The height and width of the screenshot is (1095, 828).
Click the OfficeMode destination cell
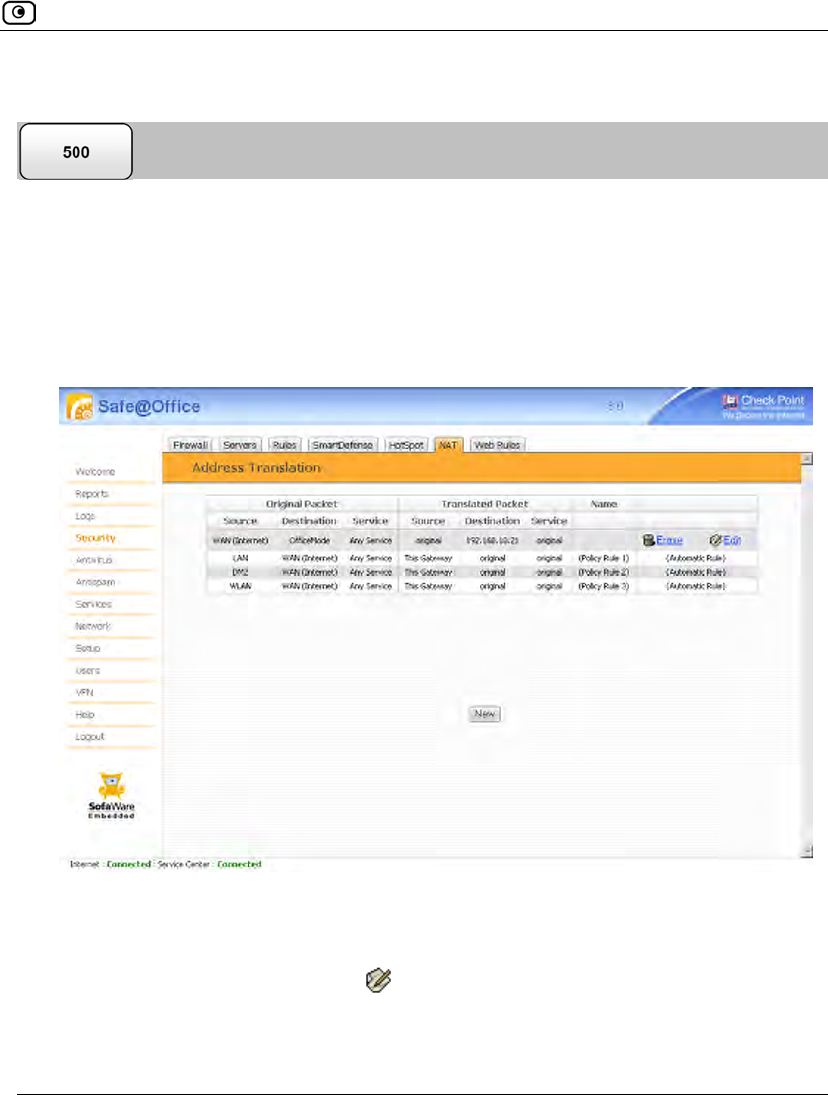coord(309,541)
